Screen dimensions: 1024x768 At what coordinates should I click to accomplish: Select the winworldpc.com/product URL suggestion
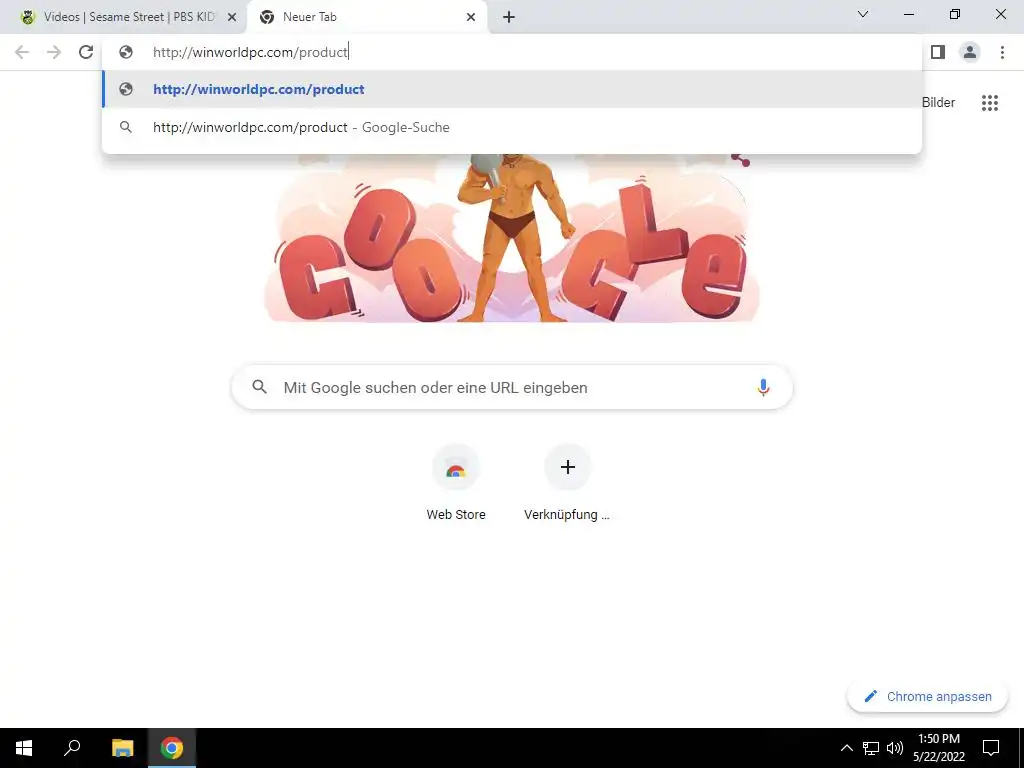(512, 89)
